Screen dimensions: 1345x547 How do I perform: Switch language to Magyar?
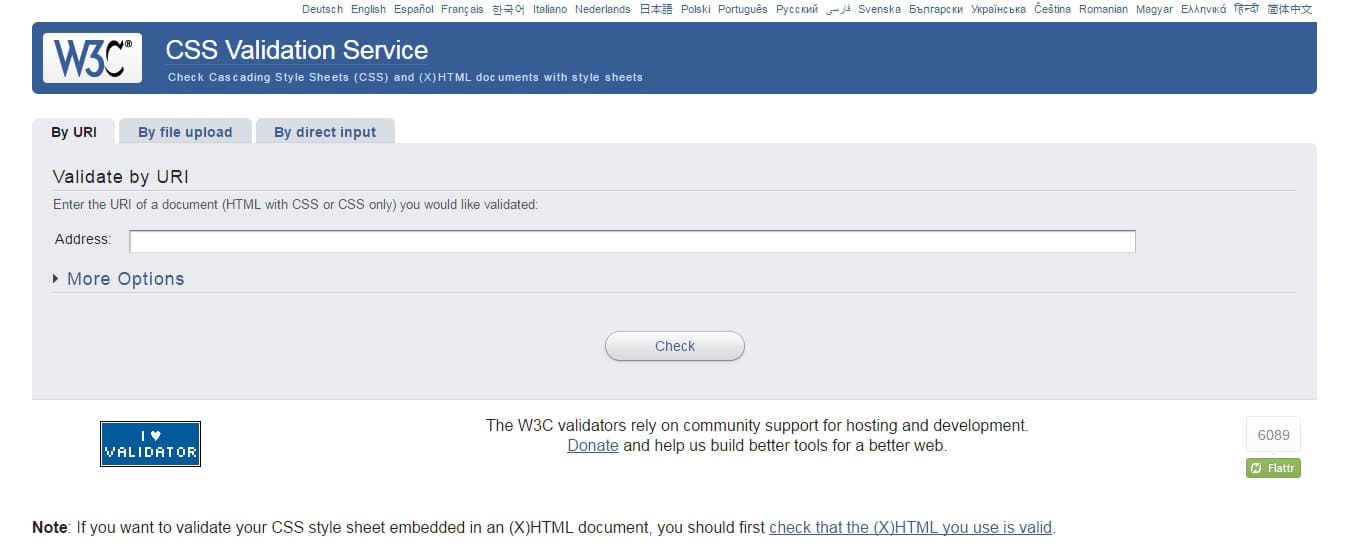point(1155,9)
